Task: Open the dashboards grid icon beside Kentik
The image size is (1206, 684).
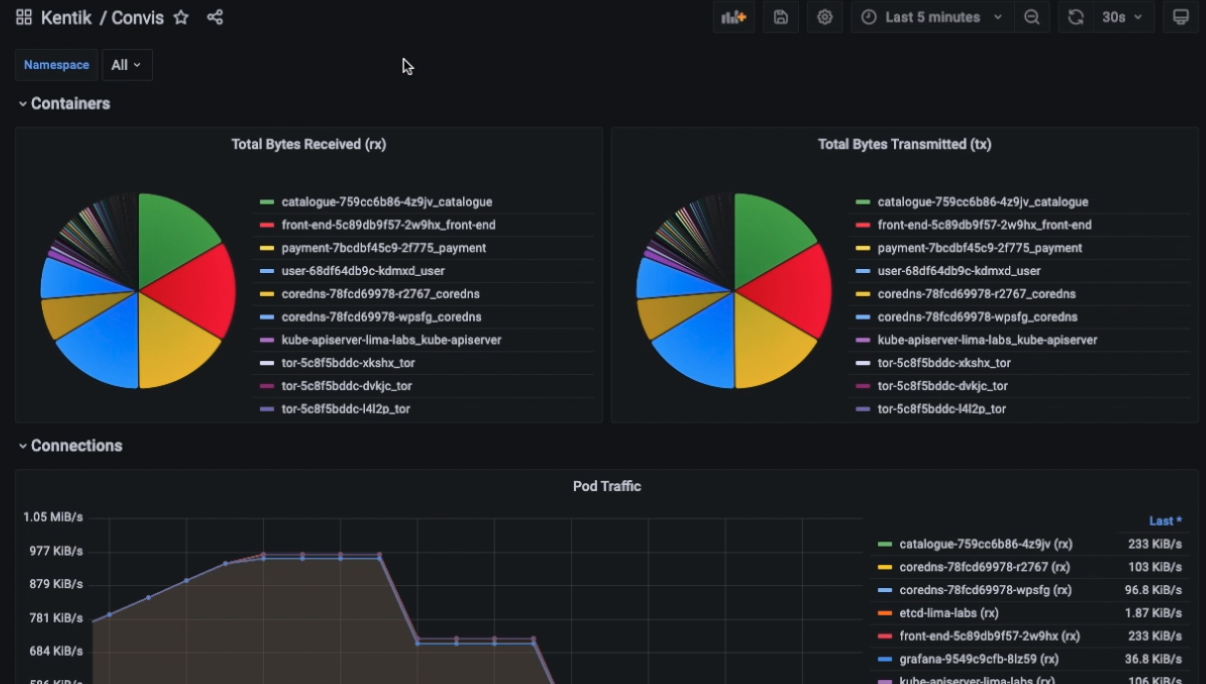Action: [x=24, y=17]
